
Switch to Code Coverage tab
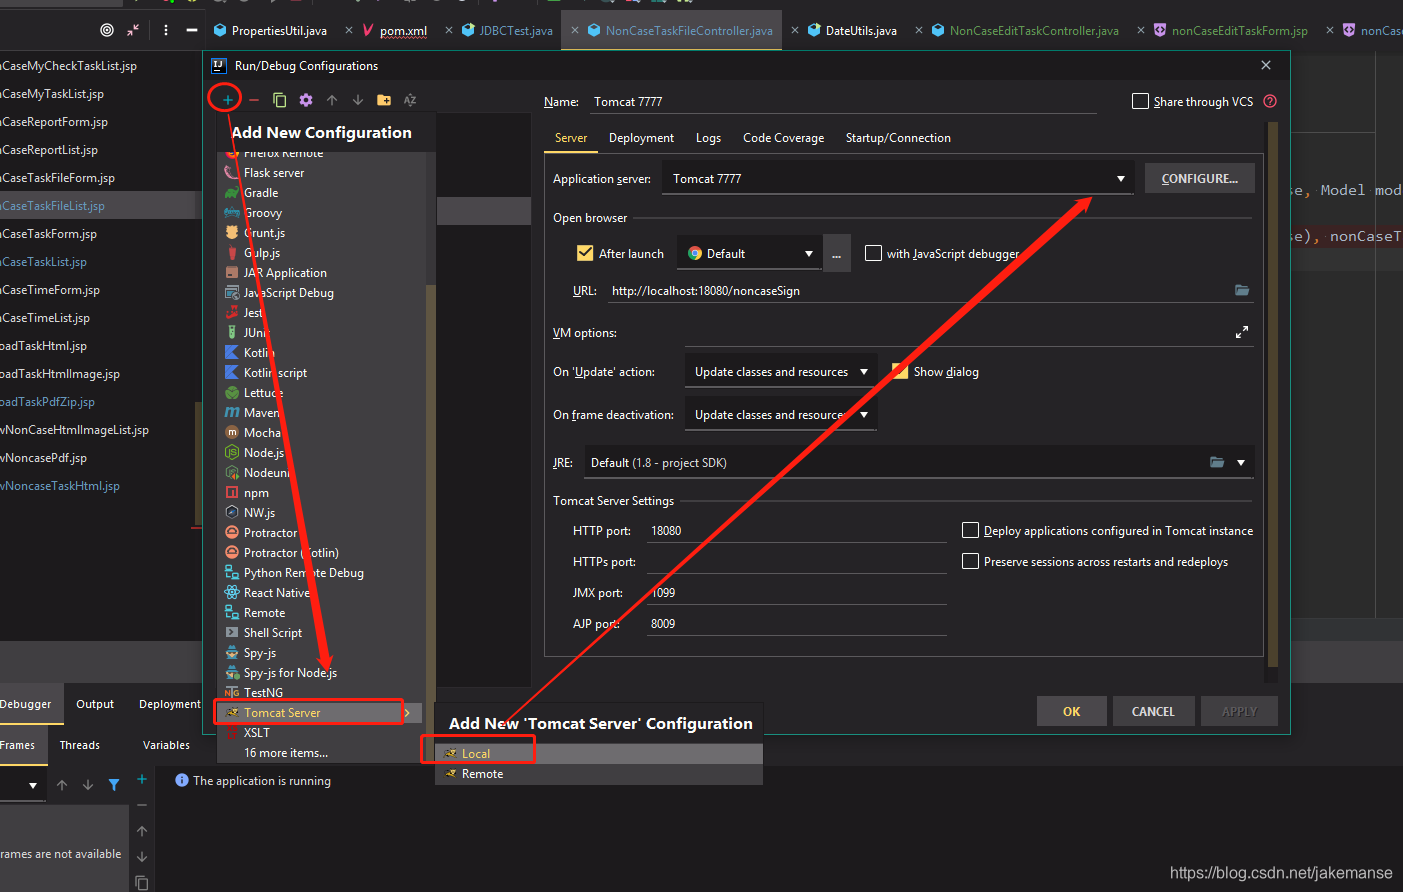click(783, 138)
